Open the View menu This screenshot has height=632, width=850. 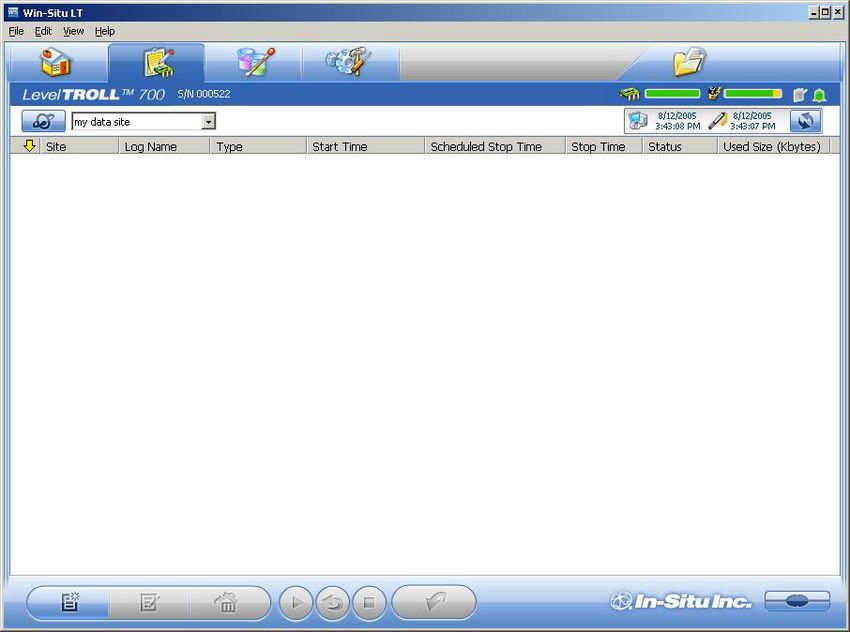74,31
